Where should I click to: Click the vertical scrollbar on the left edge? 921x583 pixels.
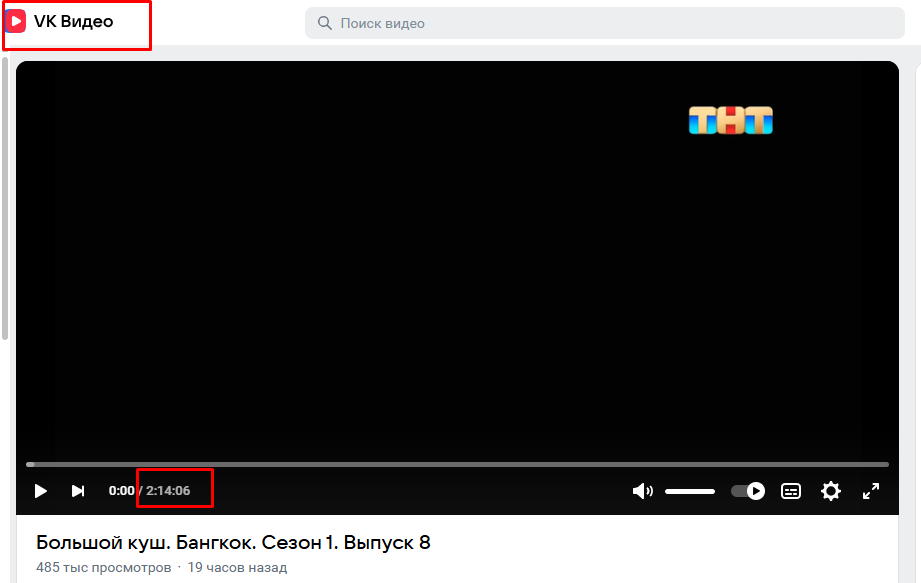(x=5, y=200)
